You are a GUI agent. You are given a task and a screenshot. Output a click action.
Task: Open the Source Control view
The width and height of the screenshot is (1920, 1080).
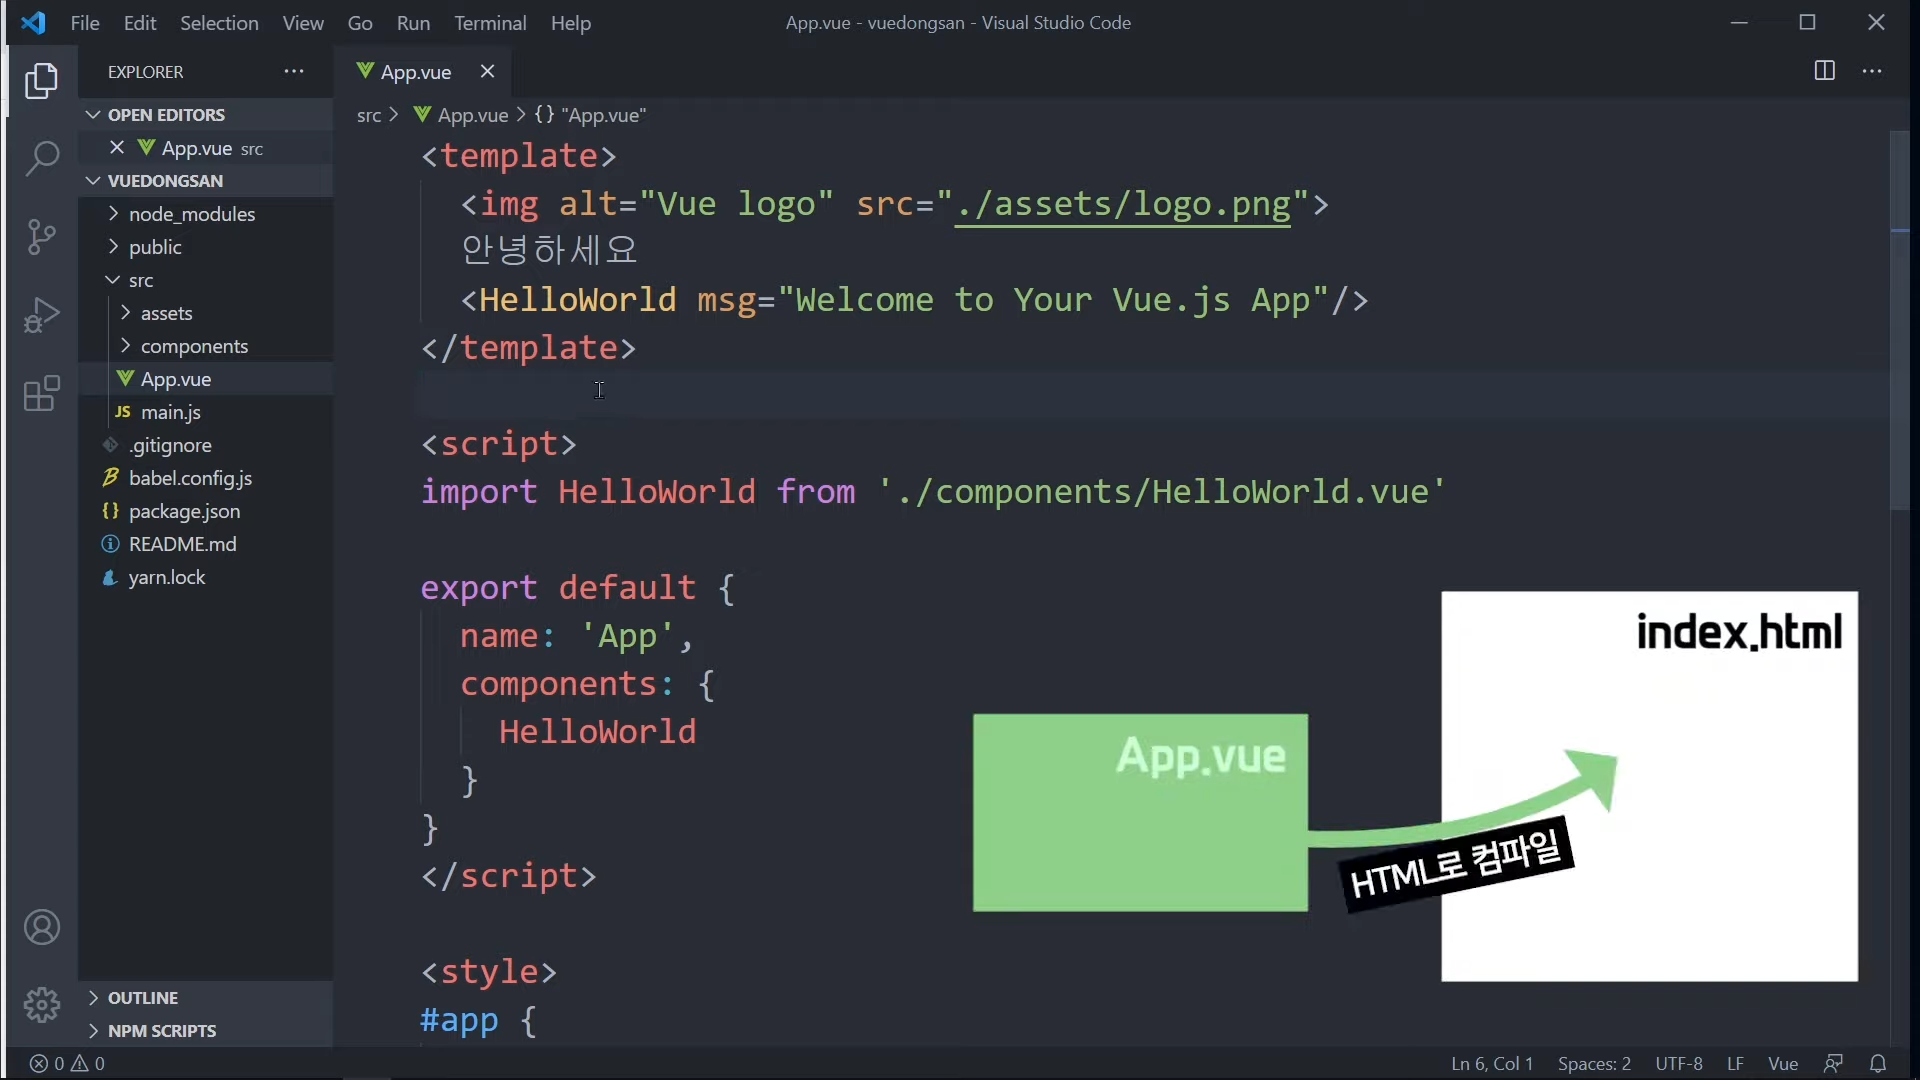point(42,237)
